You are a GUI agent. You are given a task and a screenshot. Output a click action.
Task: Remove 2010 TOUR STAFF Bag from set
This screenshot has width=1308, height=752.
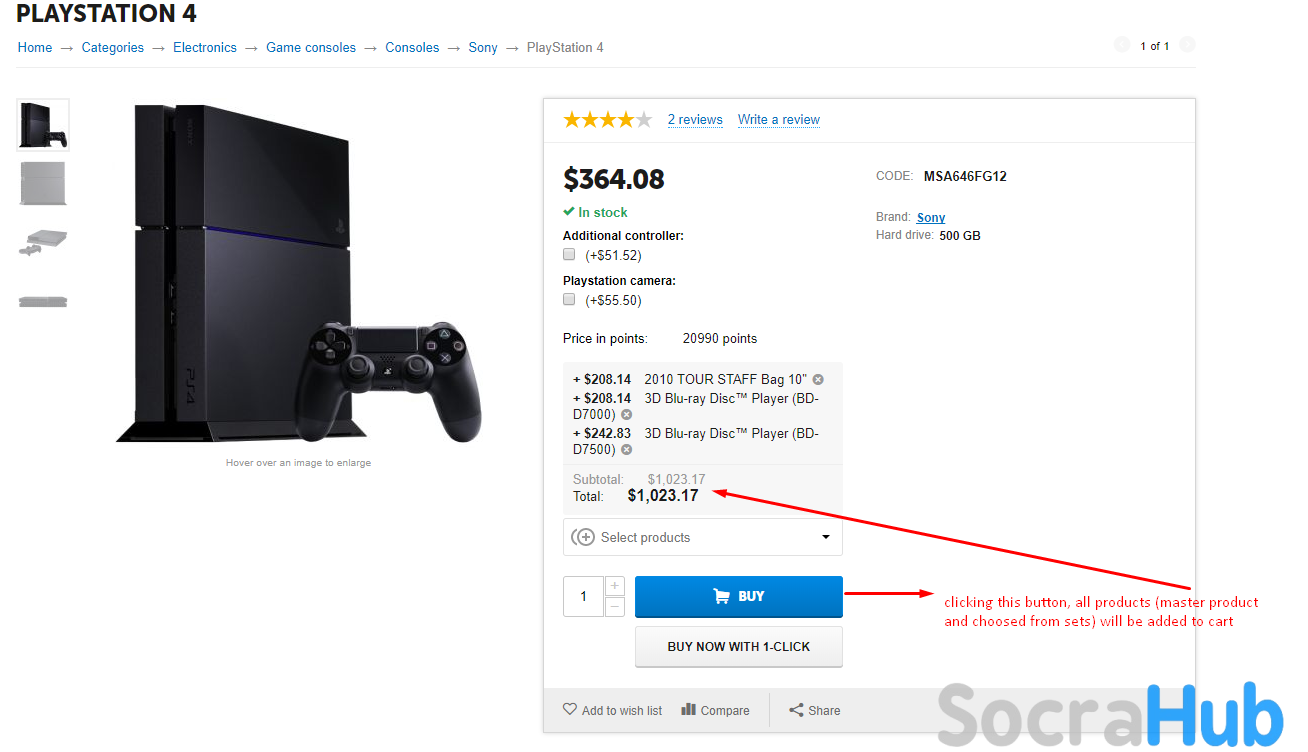[818, 380]
